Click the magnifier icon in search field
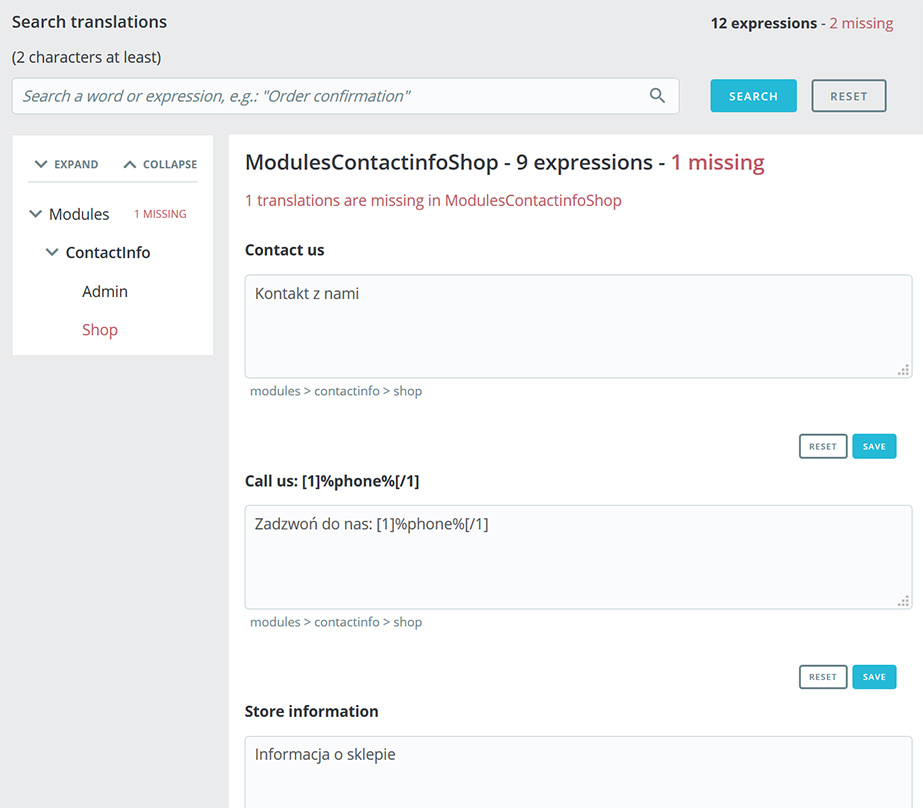Screen dimensions: 923x808 click(657, 95)
